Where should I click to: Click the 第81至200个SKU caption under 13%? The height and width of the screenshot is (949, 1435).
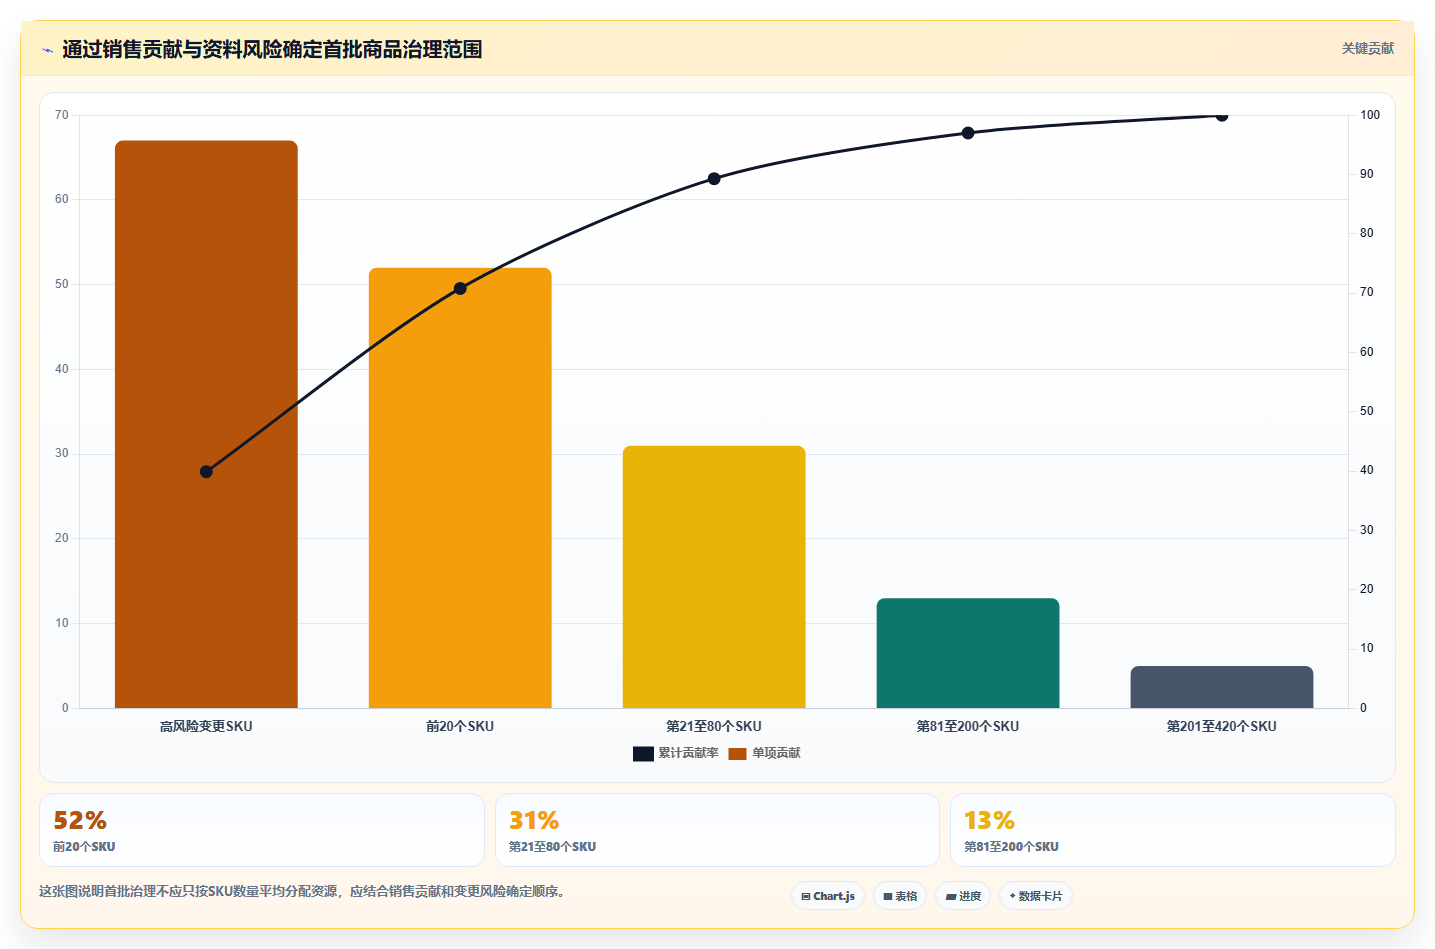(1011, 847)
